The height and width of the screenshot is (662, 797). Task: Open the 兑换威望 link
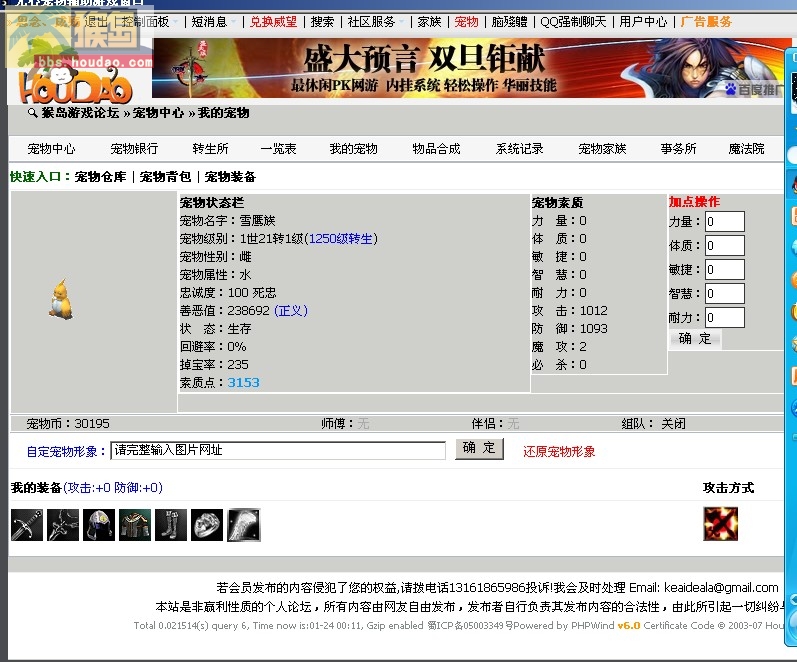273,22
